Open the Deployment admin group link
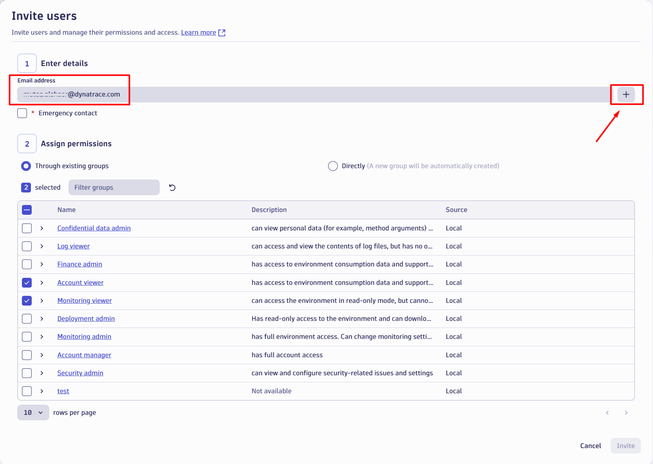The height and width of the screenshot is (464, 653). [86, 319]
